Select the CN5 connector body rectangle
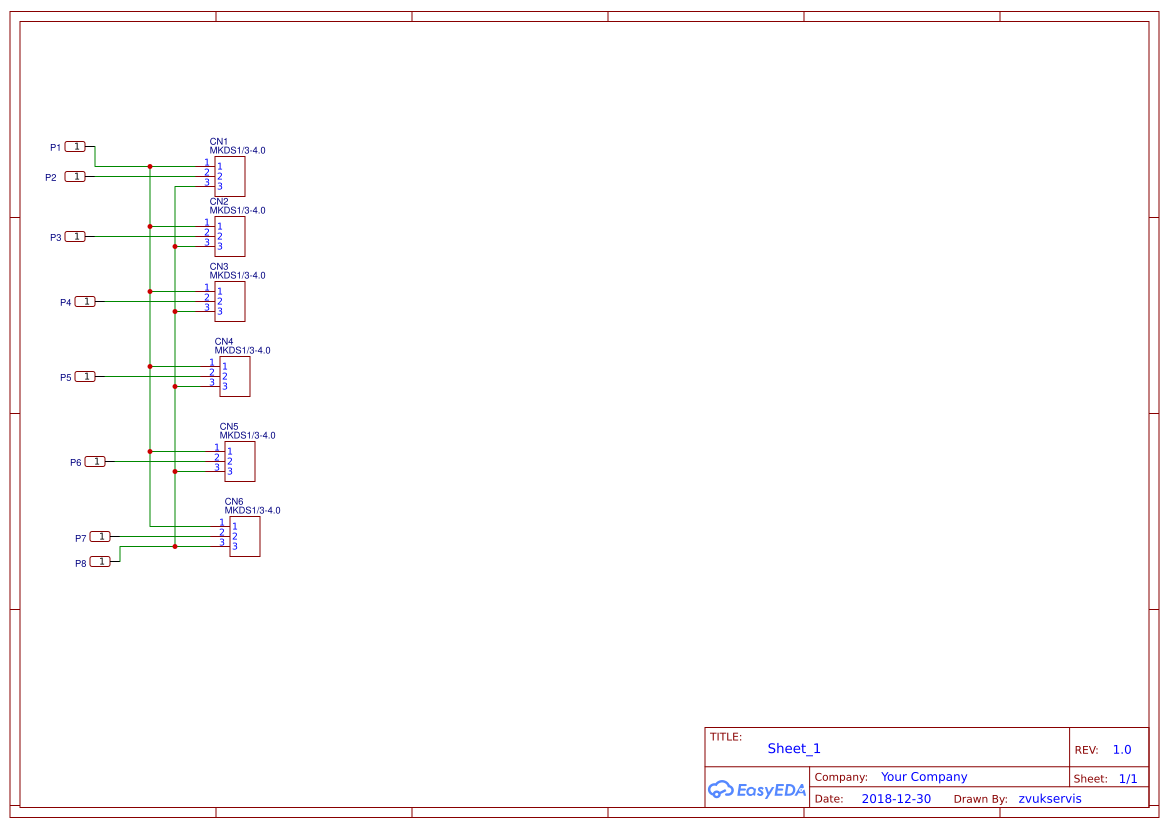Image resolution: width=1169 pixels, height=828 pixels. 240,461
